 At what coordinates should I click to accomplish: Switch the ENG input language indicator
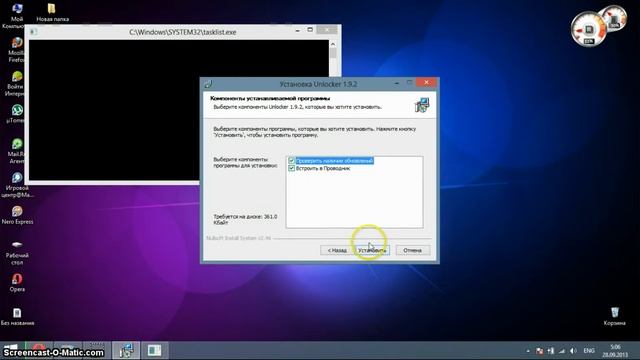coord(589,351)
